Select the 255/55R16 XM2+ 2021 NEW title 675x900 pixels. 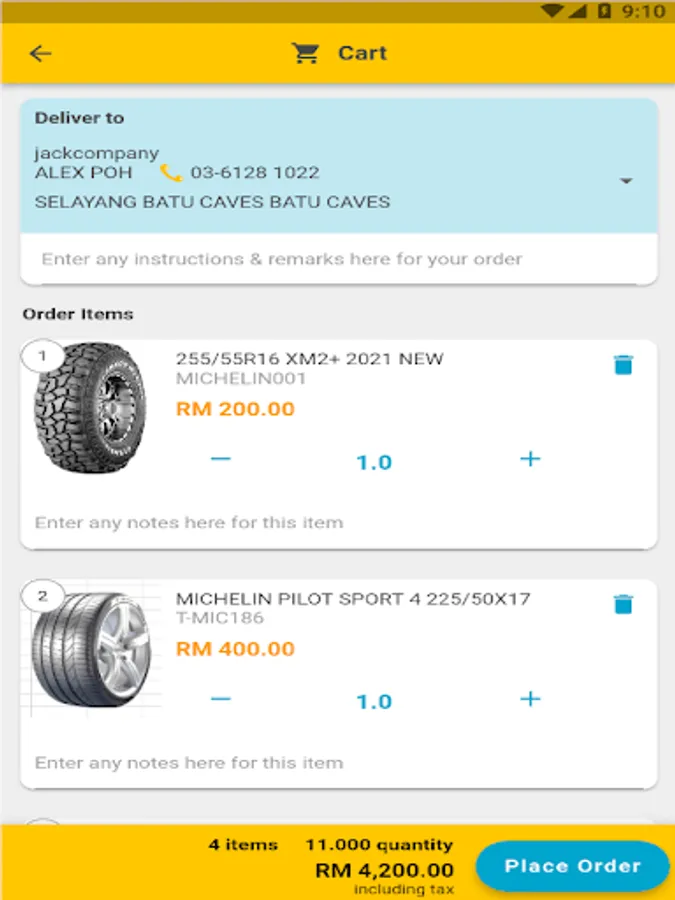click(309, 359)
